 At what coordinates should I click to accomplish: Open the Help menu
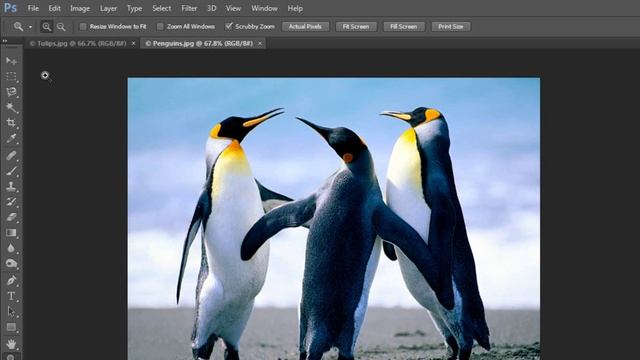coord(295,8)
